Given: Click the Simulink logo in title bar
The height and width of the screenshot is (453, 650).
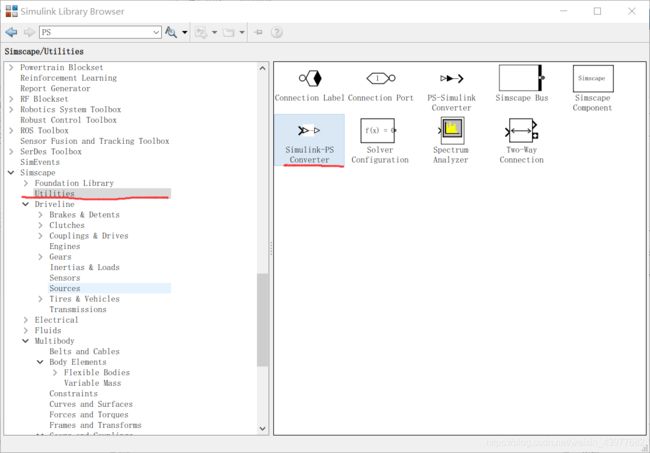Looking at the screenshot, I should pyautogui.click(x=12, y=11).
